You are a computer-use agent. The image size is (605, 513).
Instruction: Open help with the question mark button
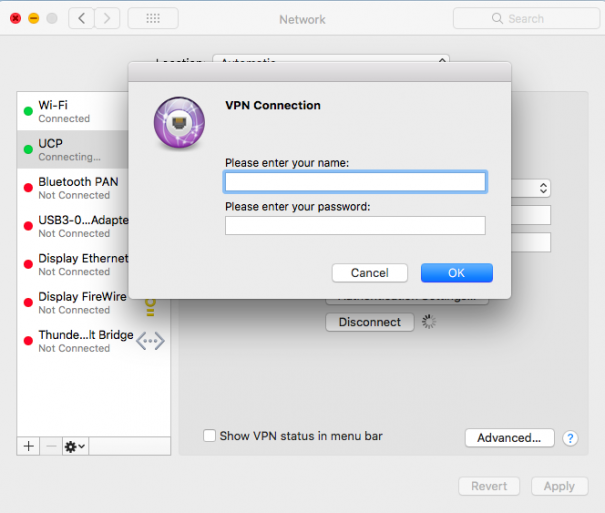coord(570,438)
